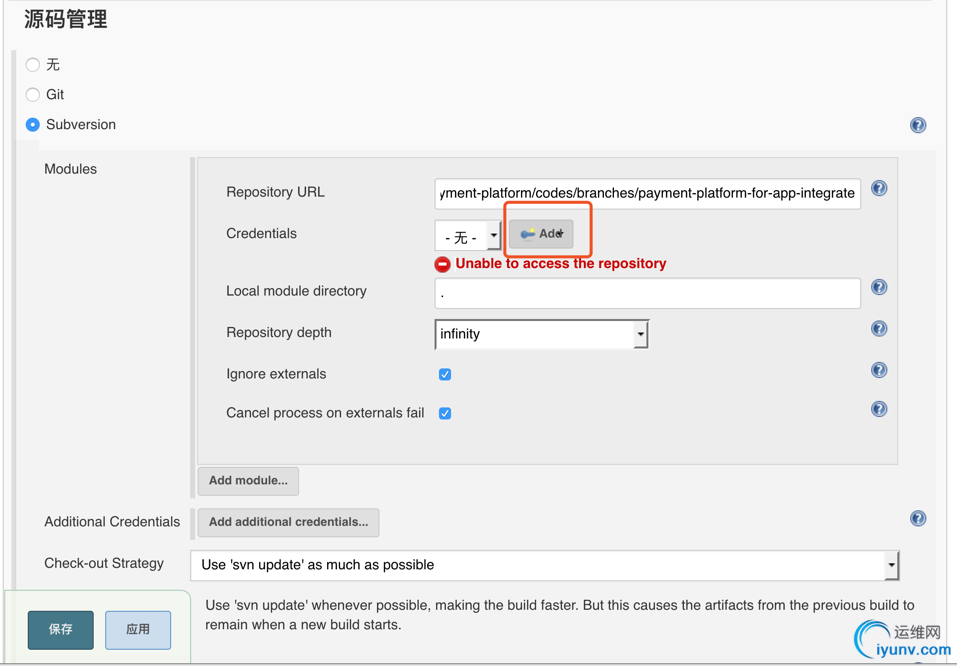
Task: Click into the Local module directory field
Action: point(648,294)
